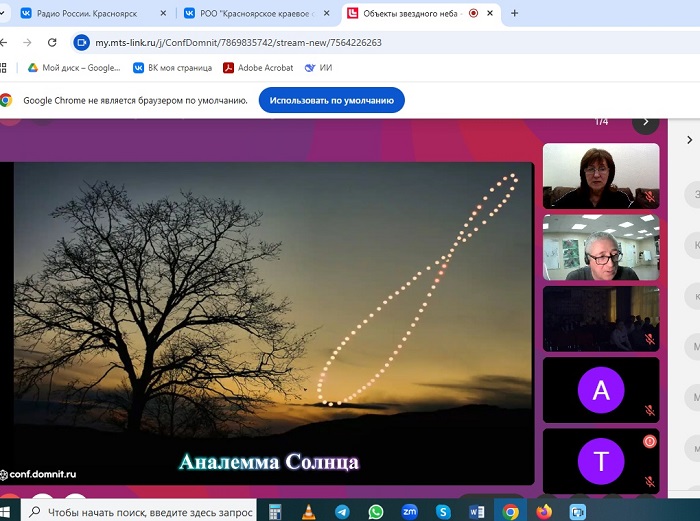The height and width of the screenshot is (521, 700).
Task: Launch VLC media player from taskbar
Action: [x=308, y=511]
